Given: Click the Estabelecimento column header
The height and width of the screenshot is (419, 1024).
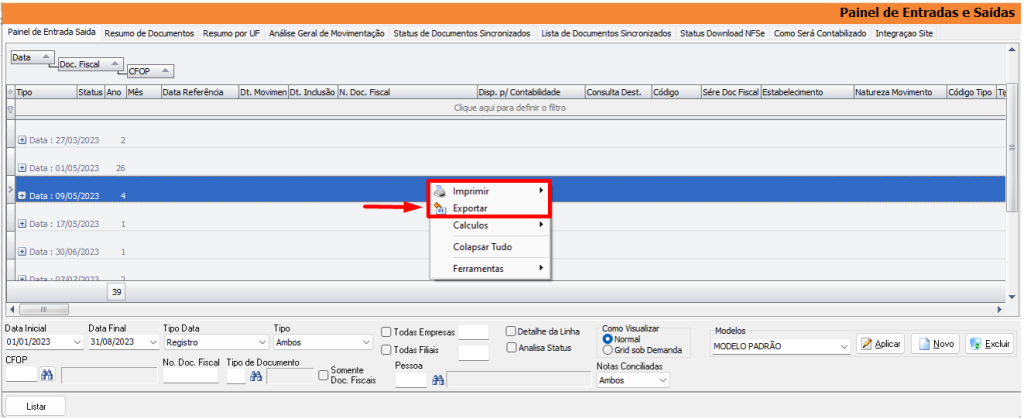Looking at the screenshot, I should [807, 92].
